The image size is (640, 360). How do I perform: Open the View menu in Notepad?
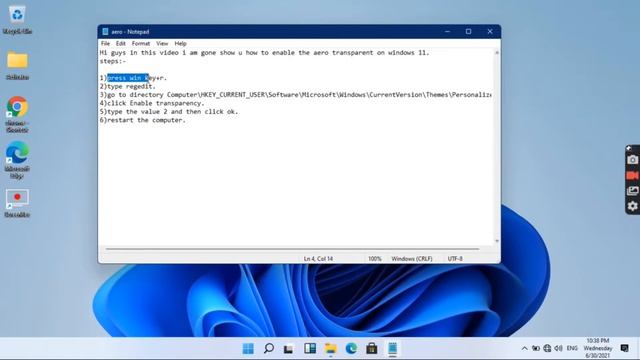tap(162, 43)
